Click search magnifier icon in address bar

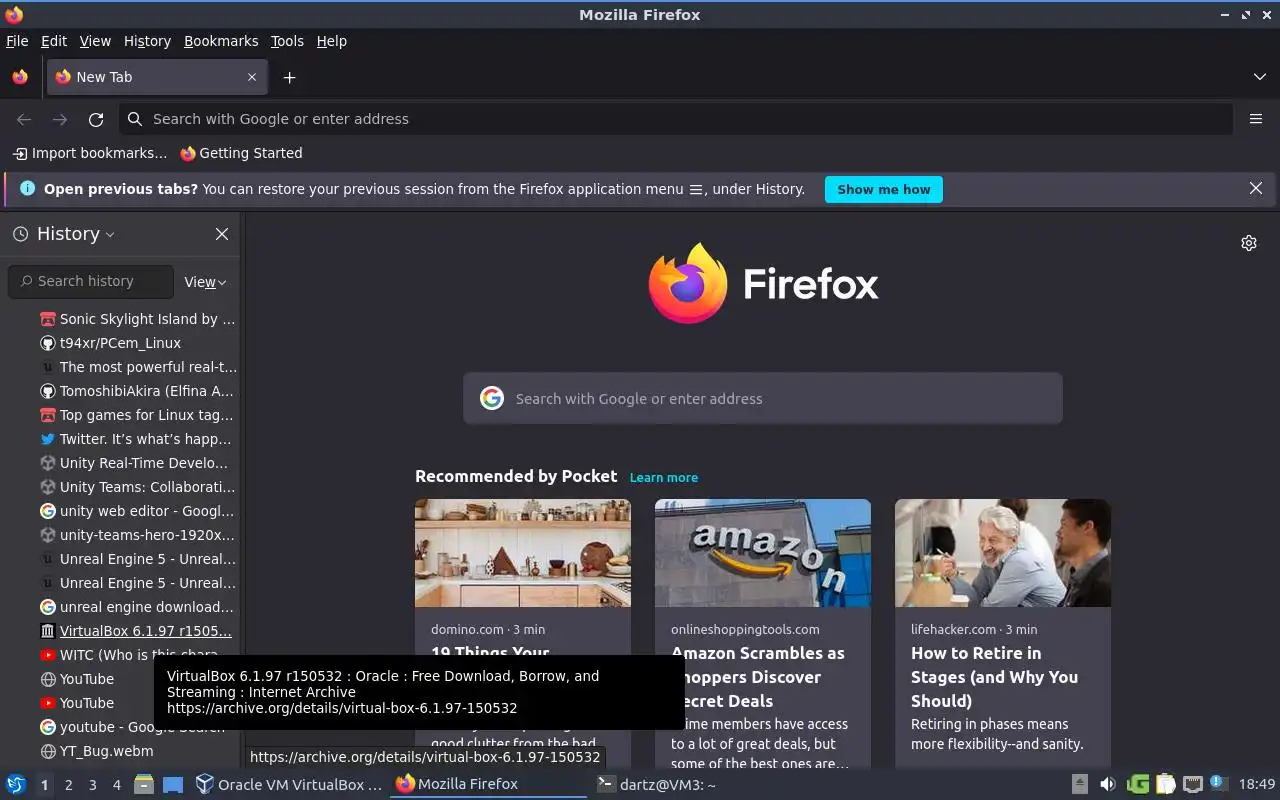click(x=135, y=119)
